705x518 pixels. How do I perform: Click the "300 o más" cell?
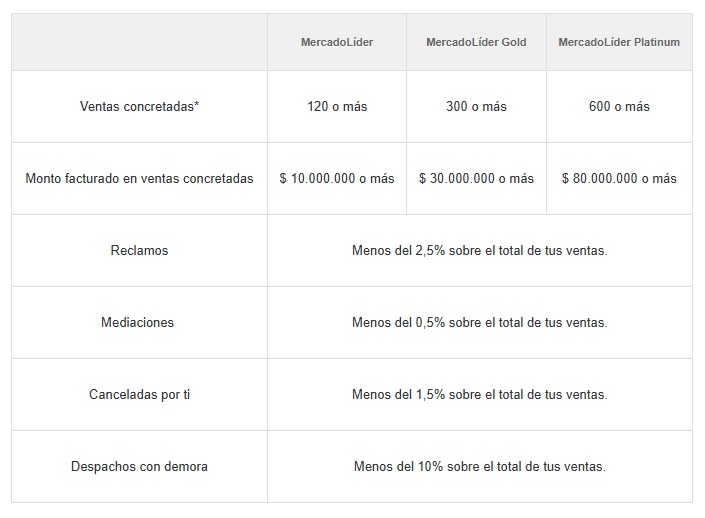click(x=476, y=106)
